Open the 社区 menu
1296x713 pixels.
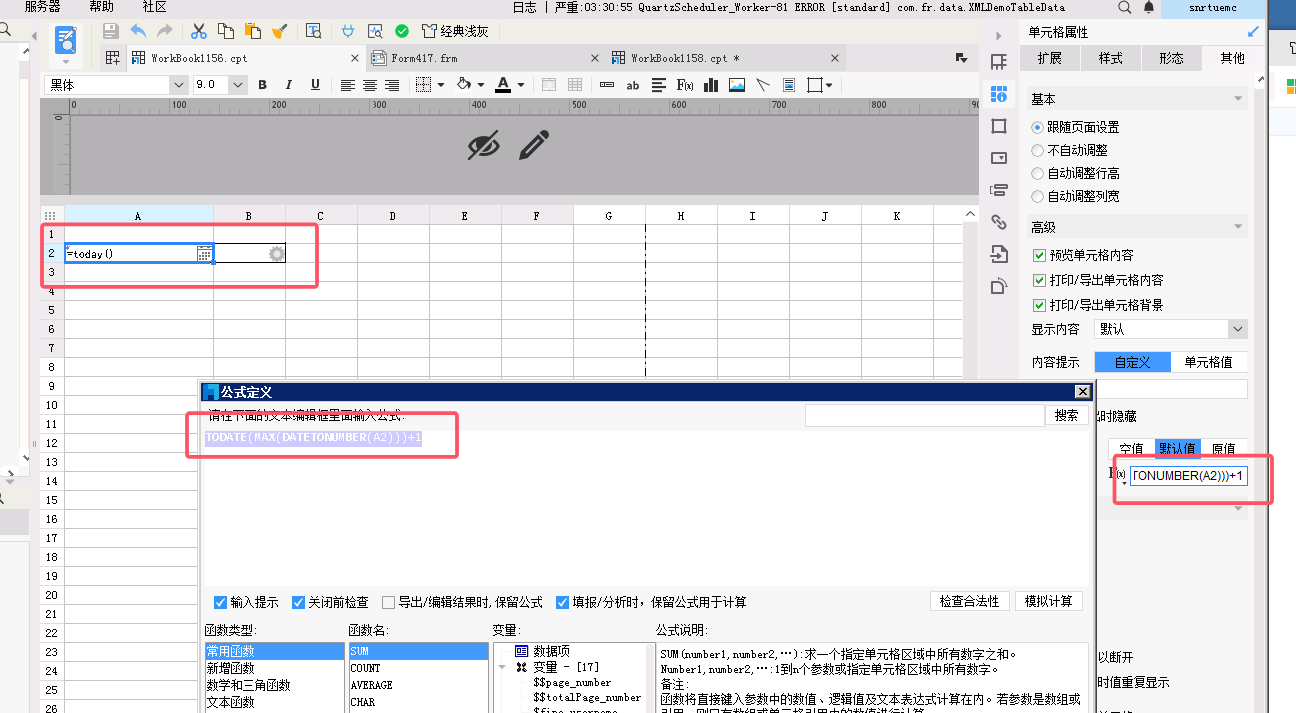coord(154,7)
